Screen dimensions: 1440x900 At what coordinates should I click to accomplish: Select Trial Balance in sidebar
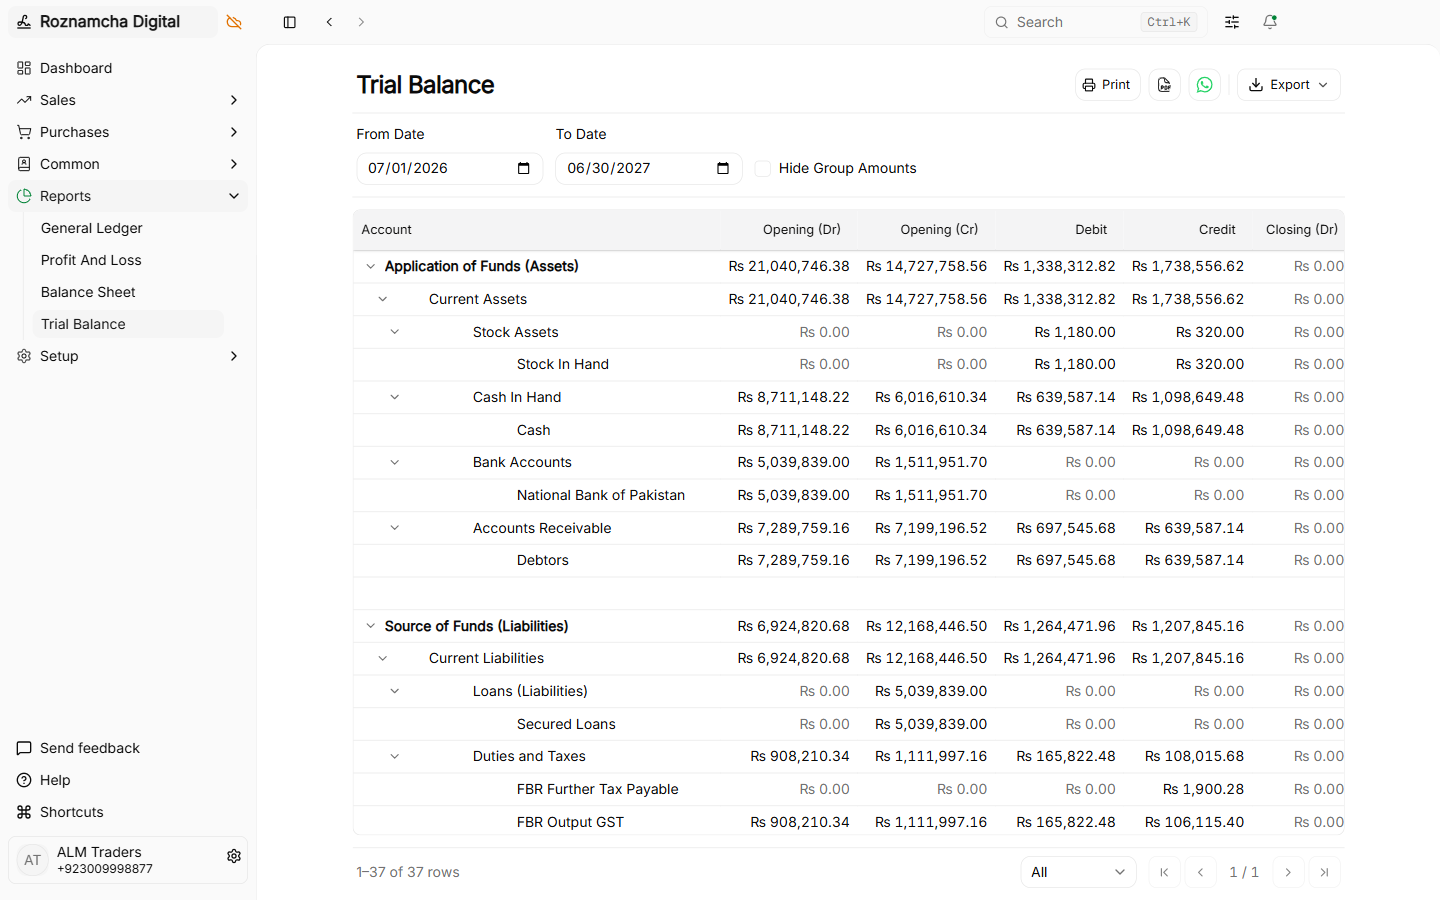tap(128, 324)
